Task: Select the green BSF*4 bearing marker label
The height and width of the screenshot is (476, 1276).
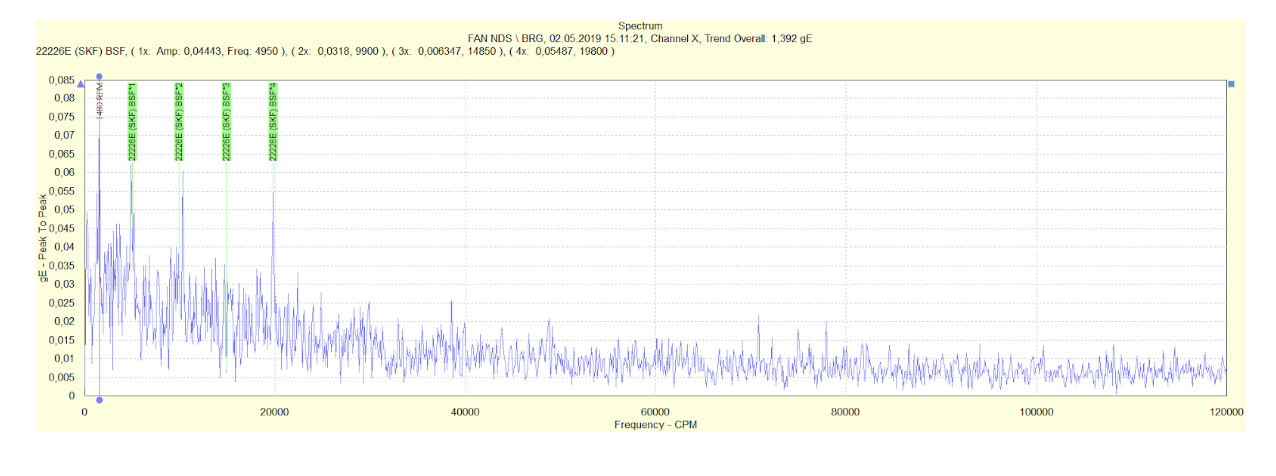Action: [x=273, y=121]
